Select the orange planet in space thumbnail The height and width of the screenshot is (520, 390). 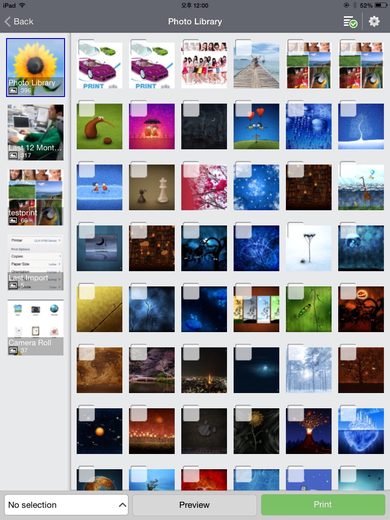pyautogui.click(x=99, y=431)
